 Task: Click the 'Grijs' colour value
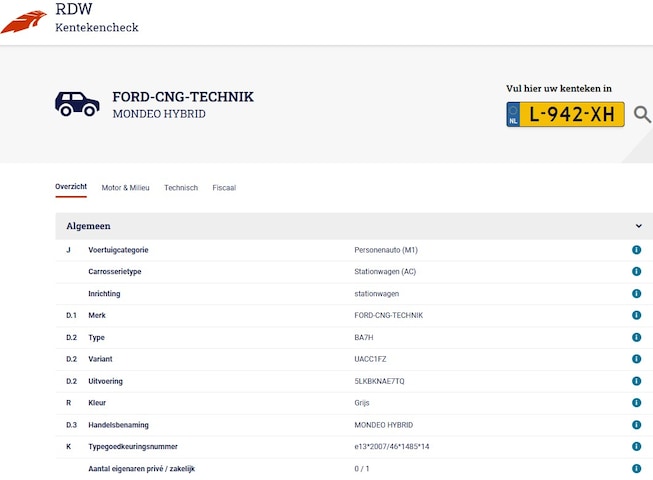point(362,403)
